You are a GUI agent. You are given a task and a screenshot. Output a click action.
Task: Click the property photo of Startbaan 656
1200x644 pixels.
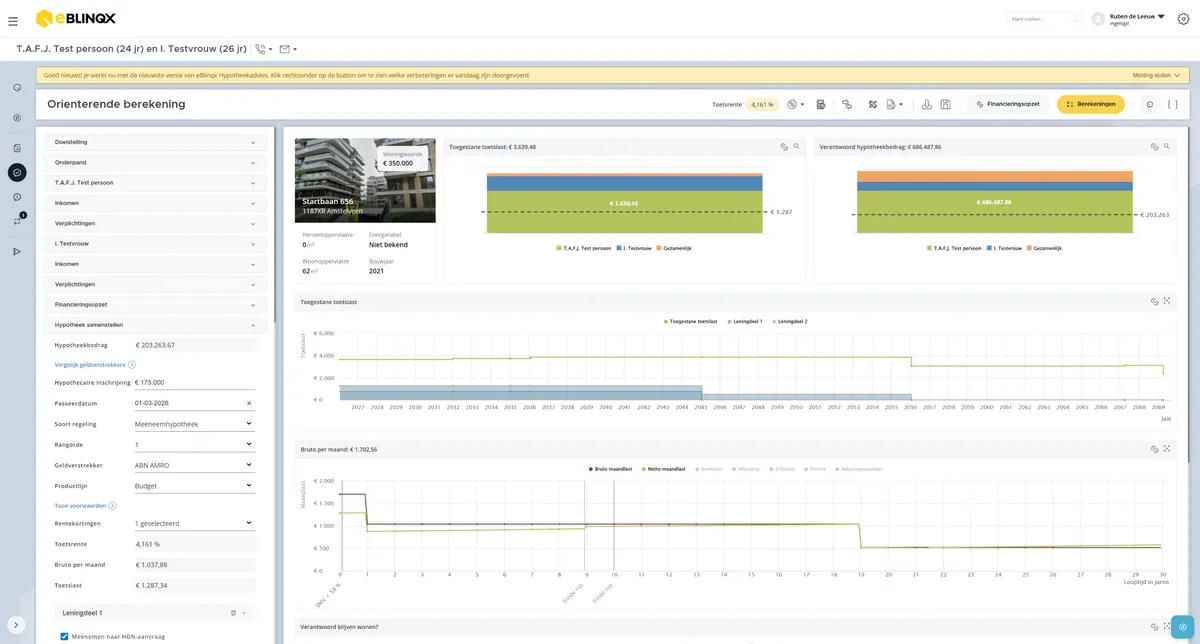pos(365,180)
